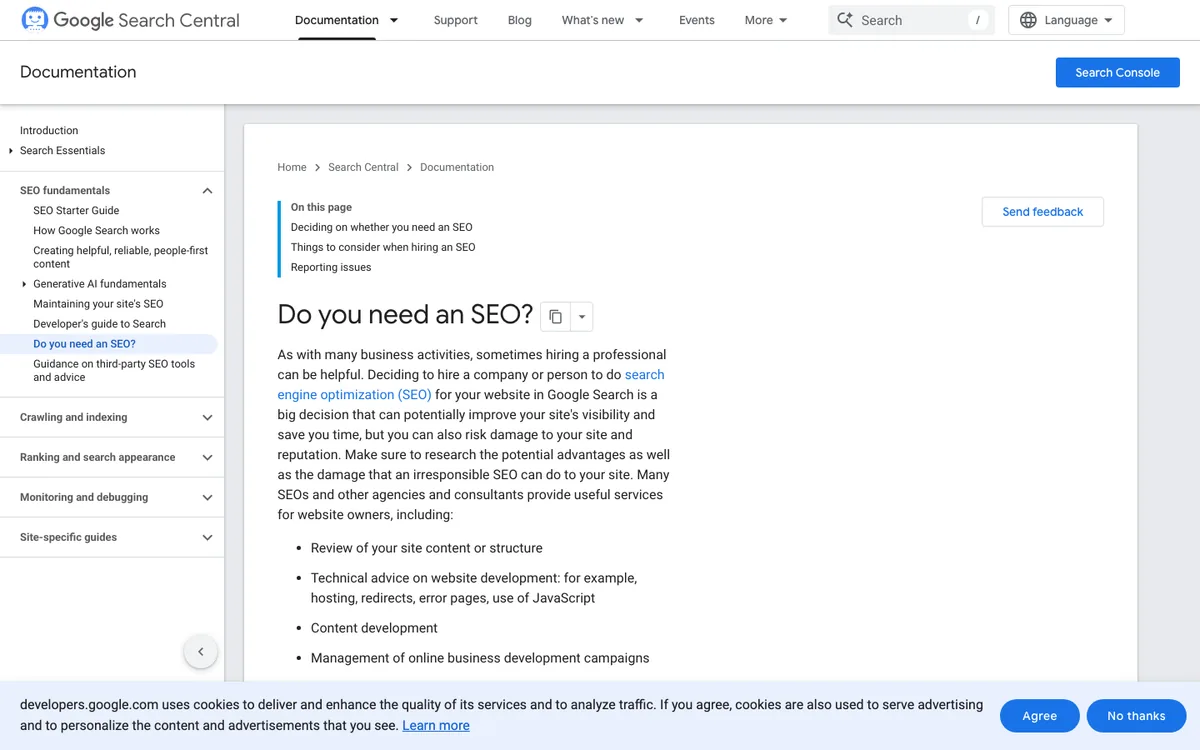1200x750 pixels.
Task: Open the Learn more cookie link
Action: pyautogui.click(x=436, y=725)
